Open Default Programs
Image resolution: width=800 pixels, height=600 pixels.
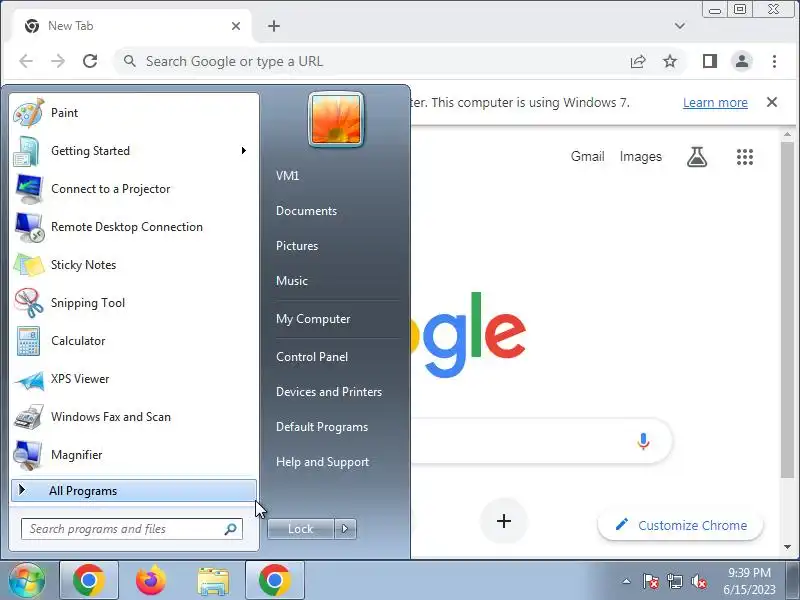[x=321, y=427]
